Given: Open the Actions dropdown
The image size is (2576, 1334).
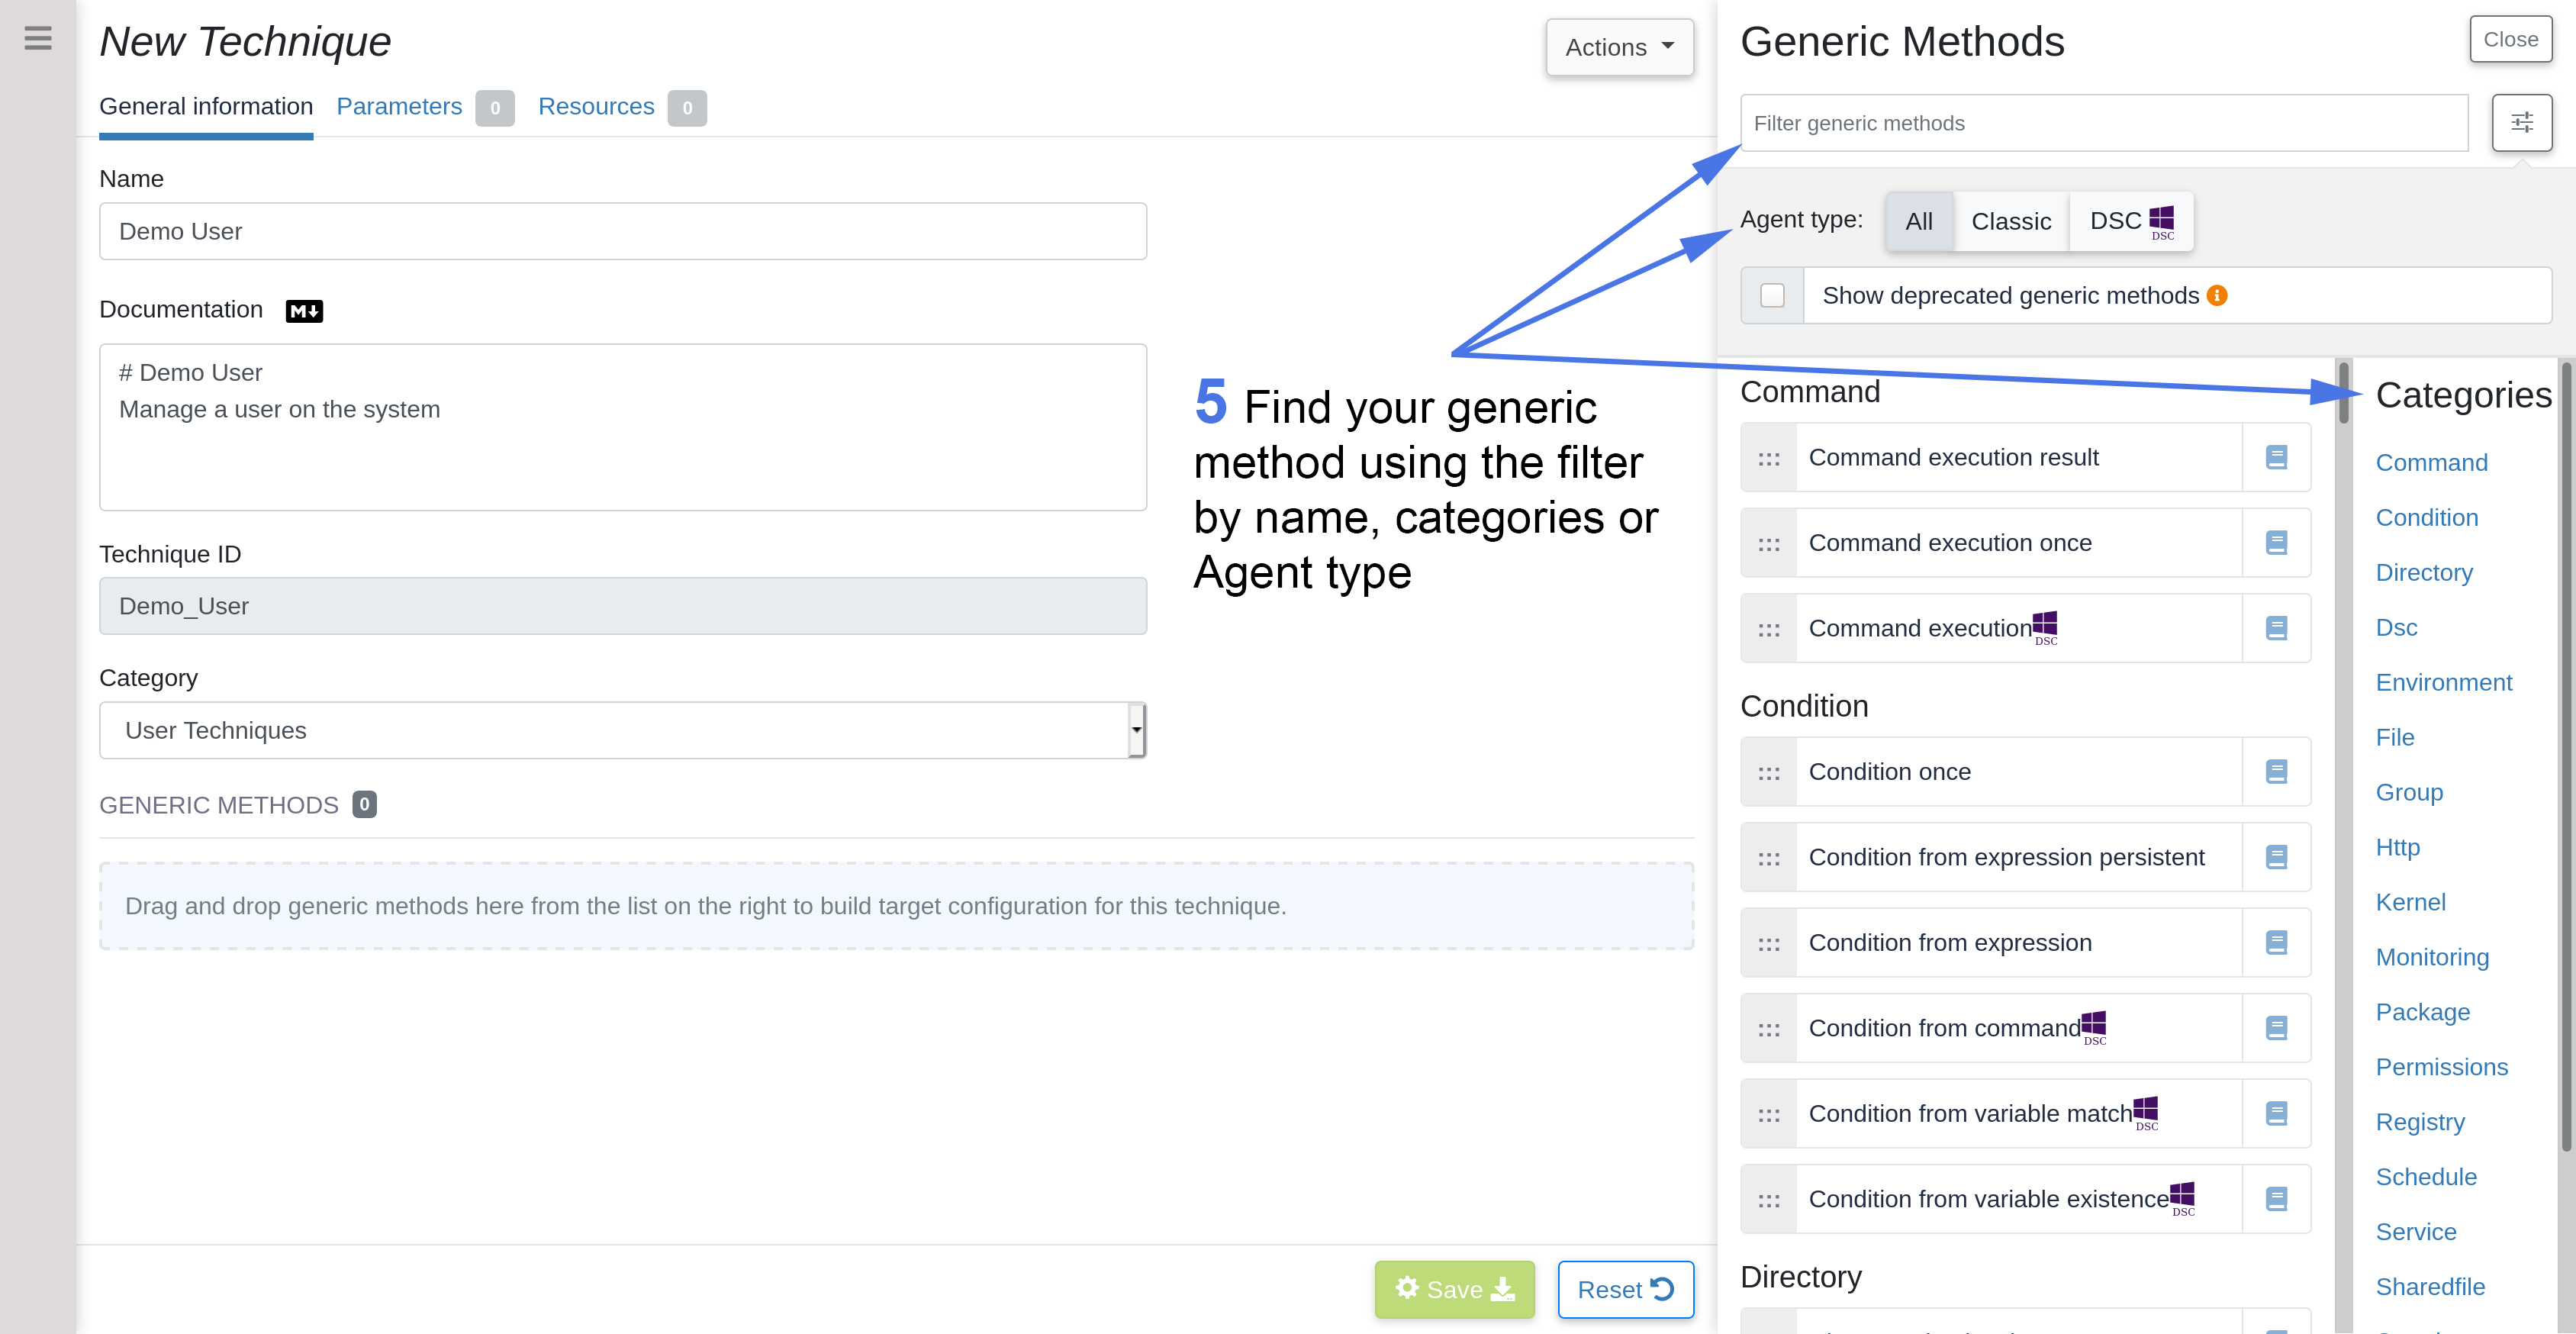Looking at the screenshot, I should tap(1618, 47).
